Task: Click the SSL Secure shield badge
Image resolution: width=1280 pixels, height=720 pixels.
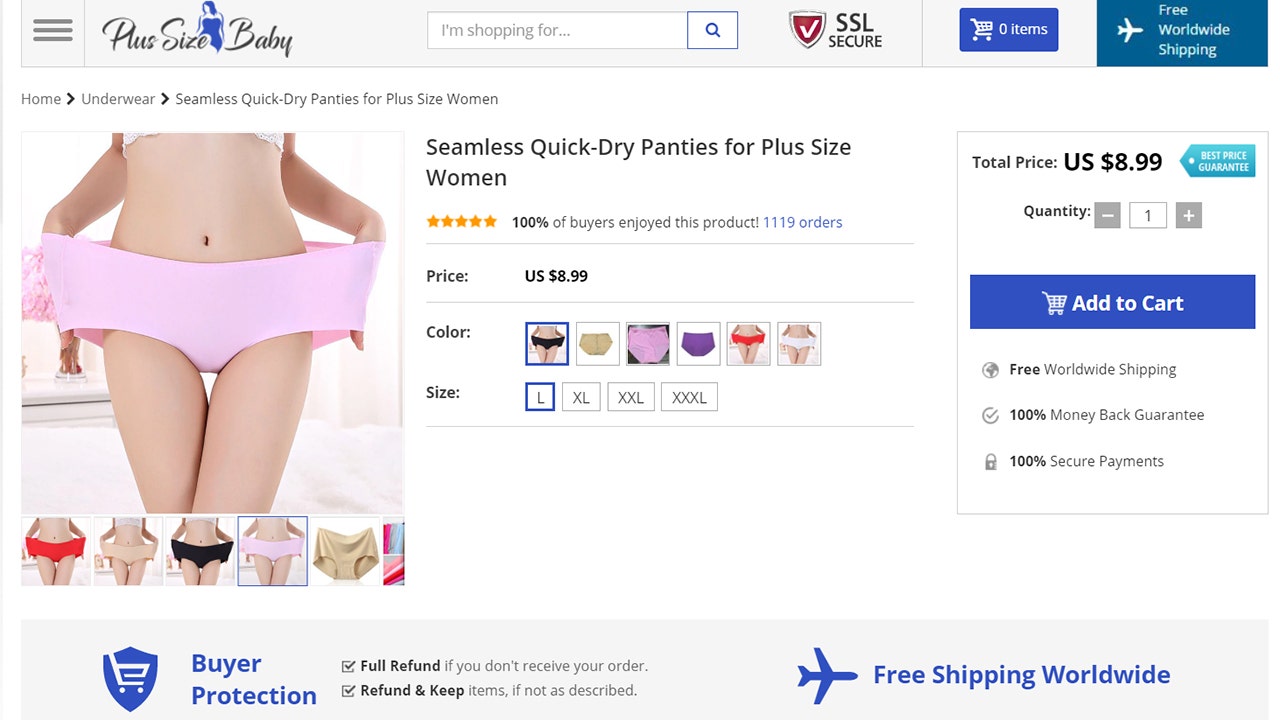Action: pos(835,30)
